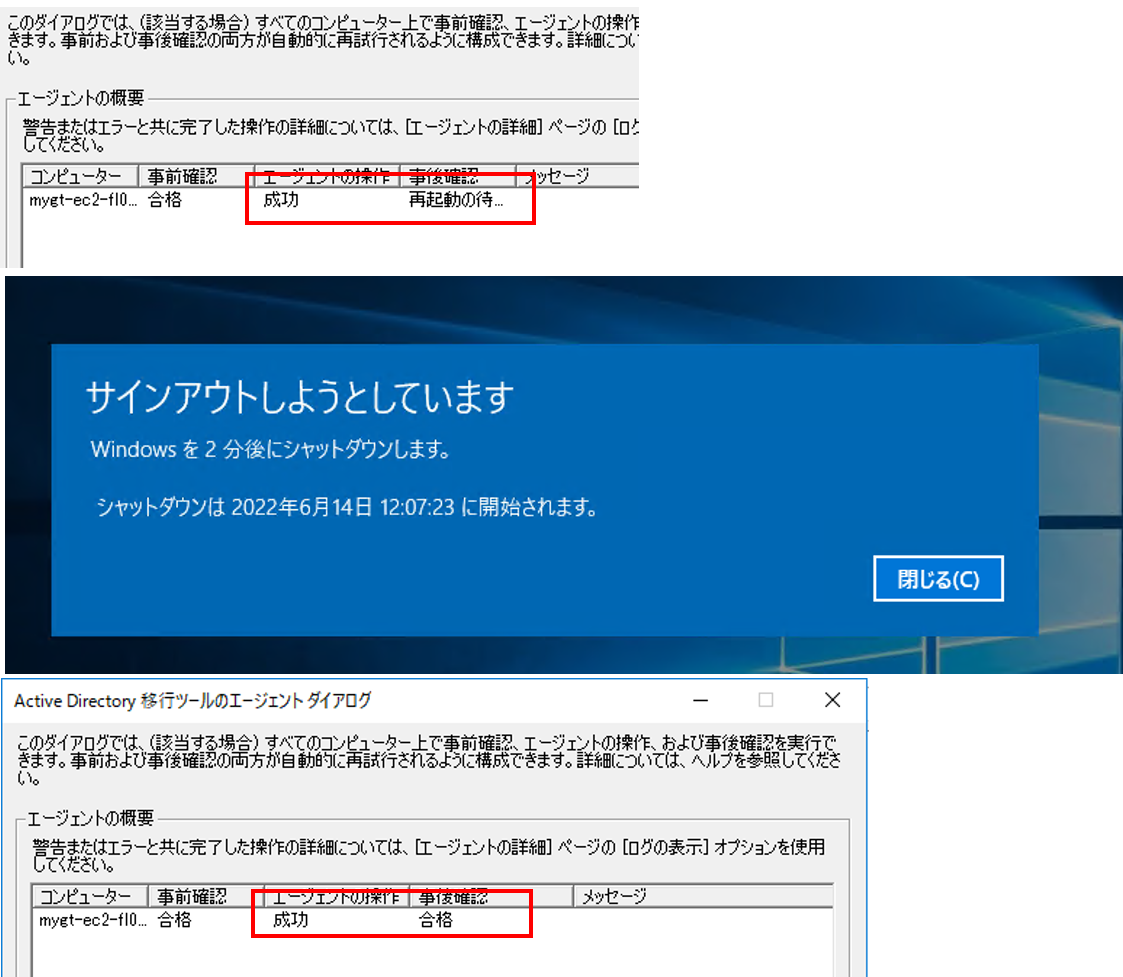The height and width of the screenshot is (977, 1123).
Task: Click the 事前確認 column header in the bottom dialog
Action: click(x=206, y=896)
